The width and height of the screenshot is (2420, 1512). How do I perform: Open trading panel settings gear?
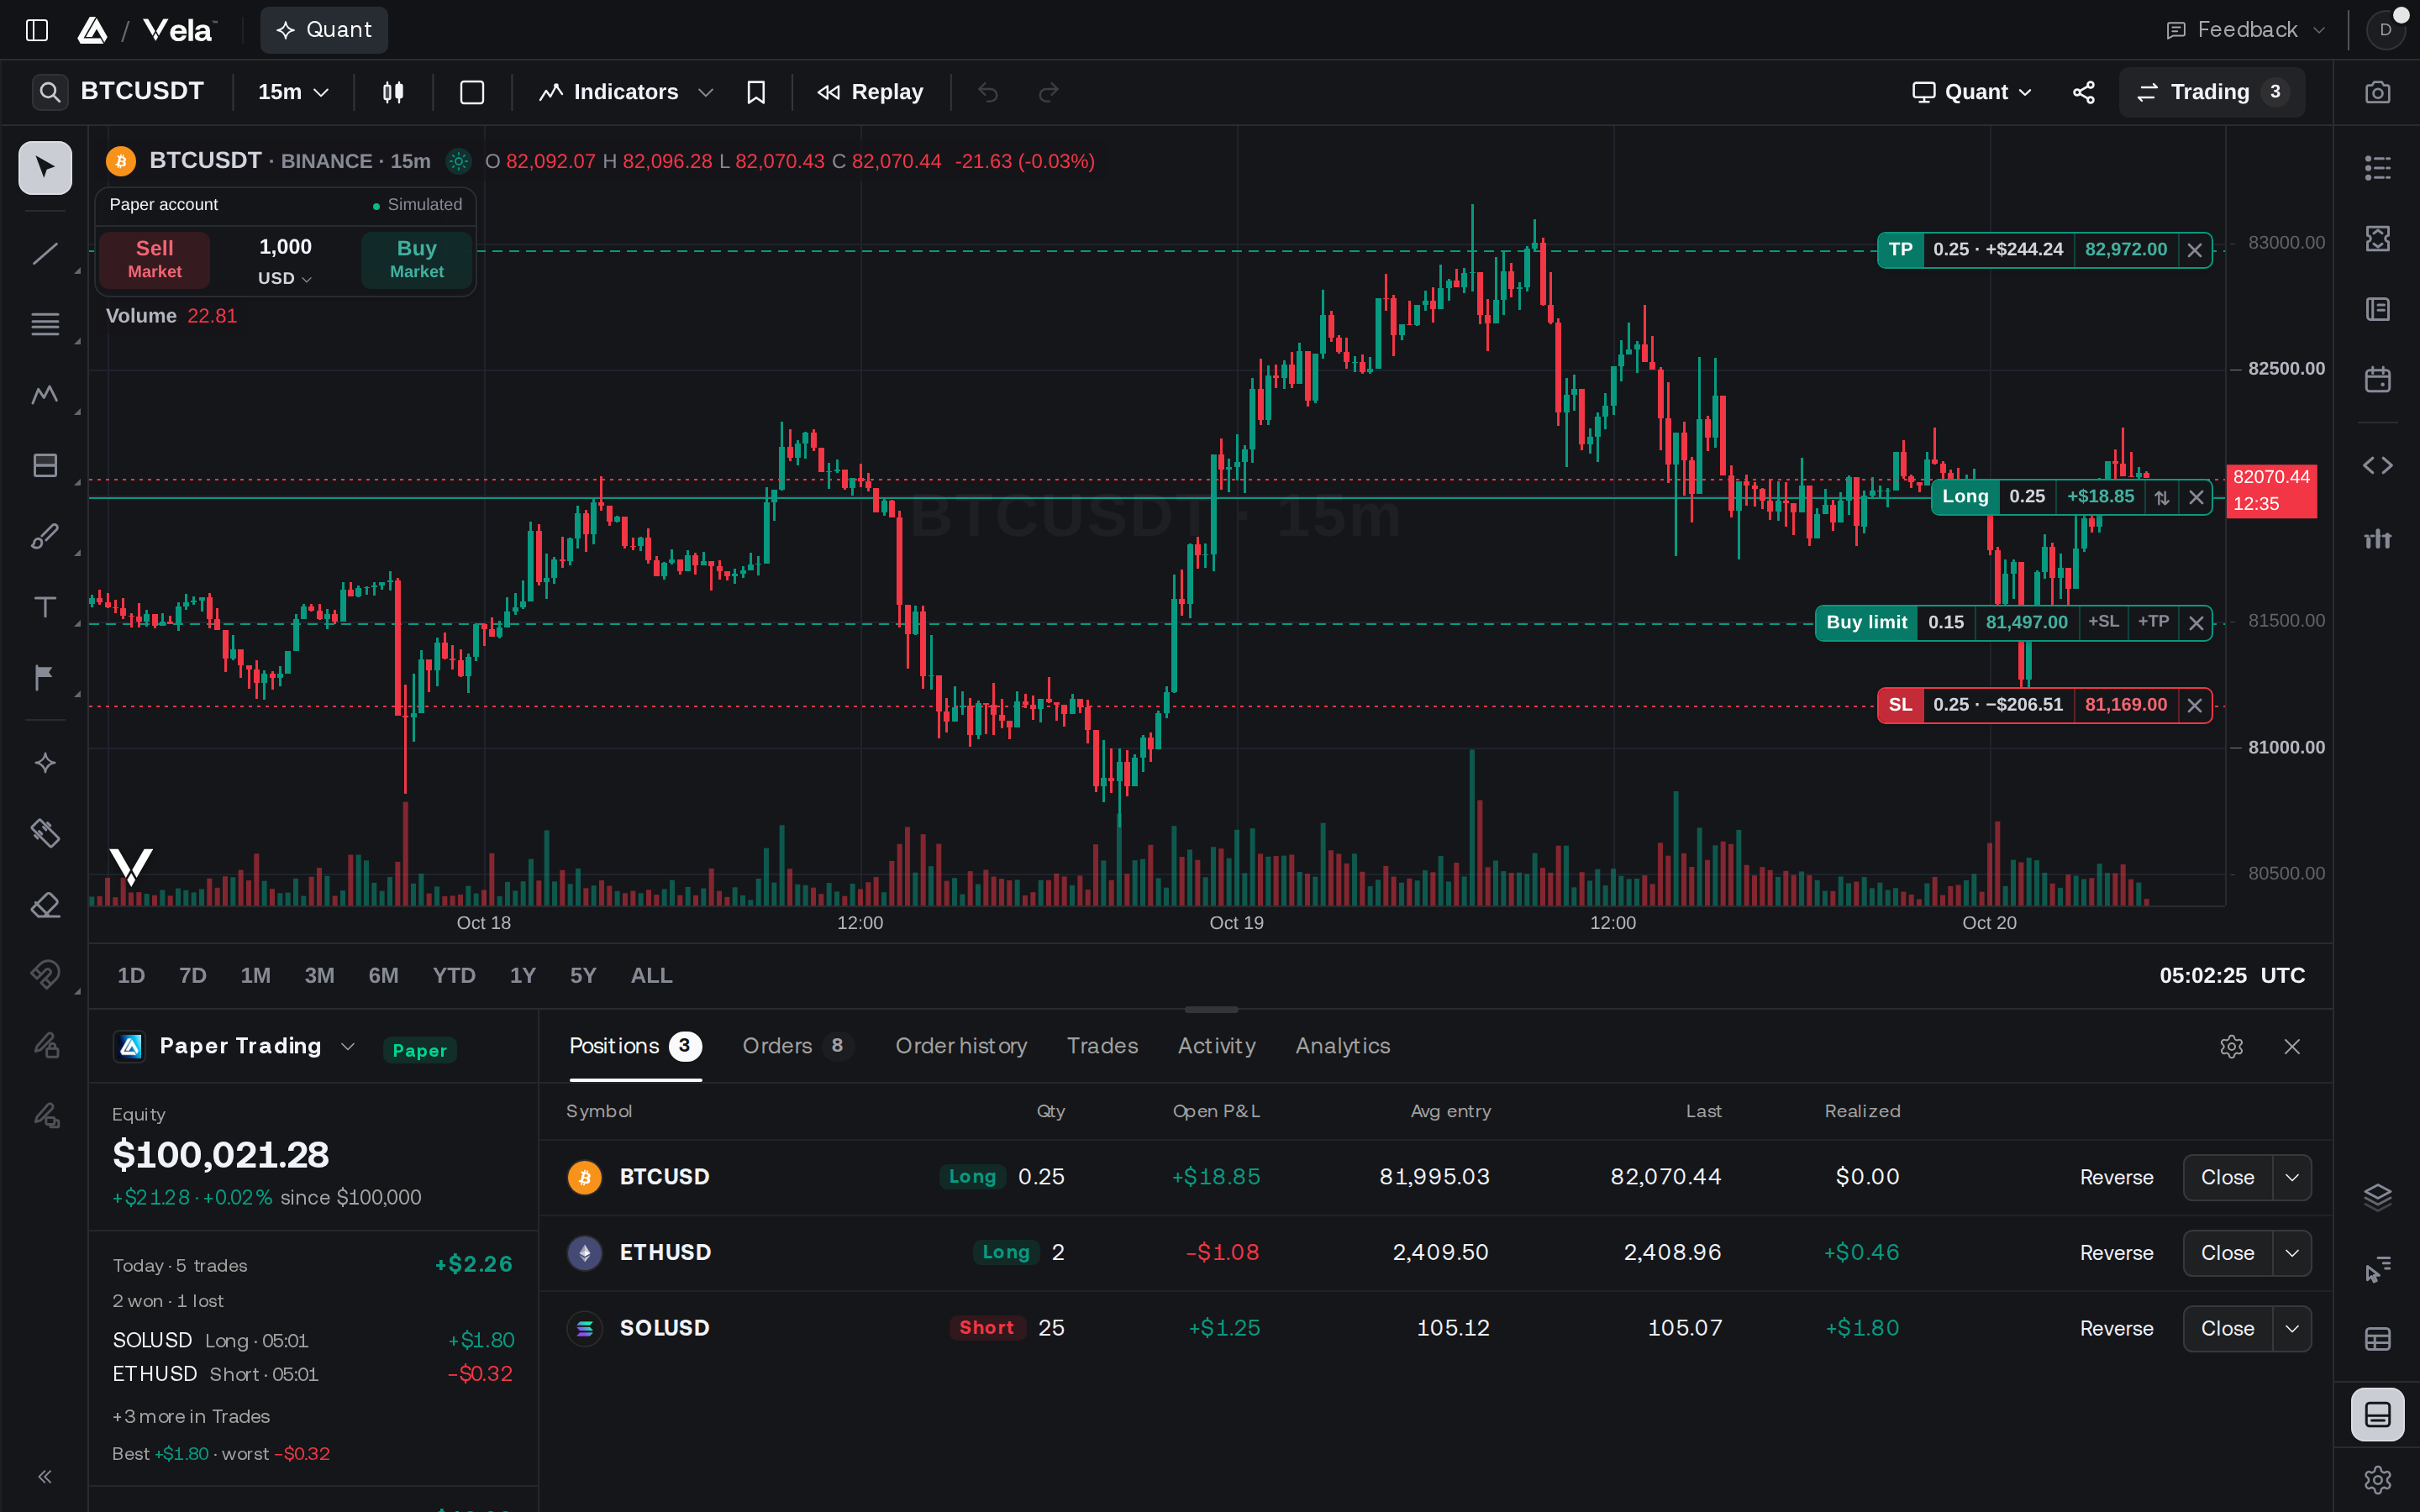point(2231,1046)
